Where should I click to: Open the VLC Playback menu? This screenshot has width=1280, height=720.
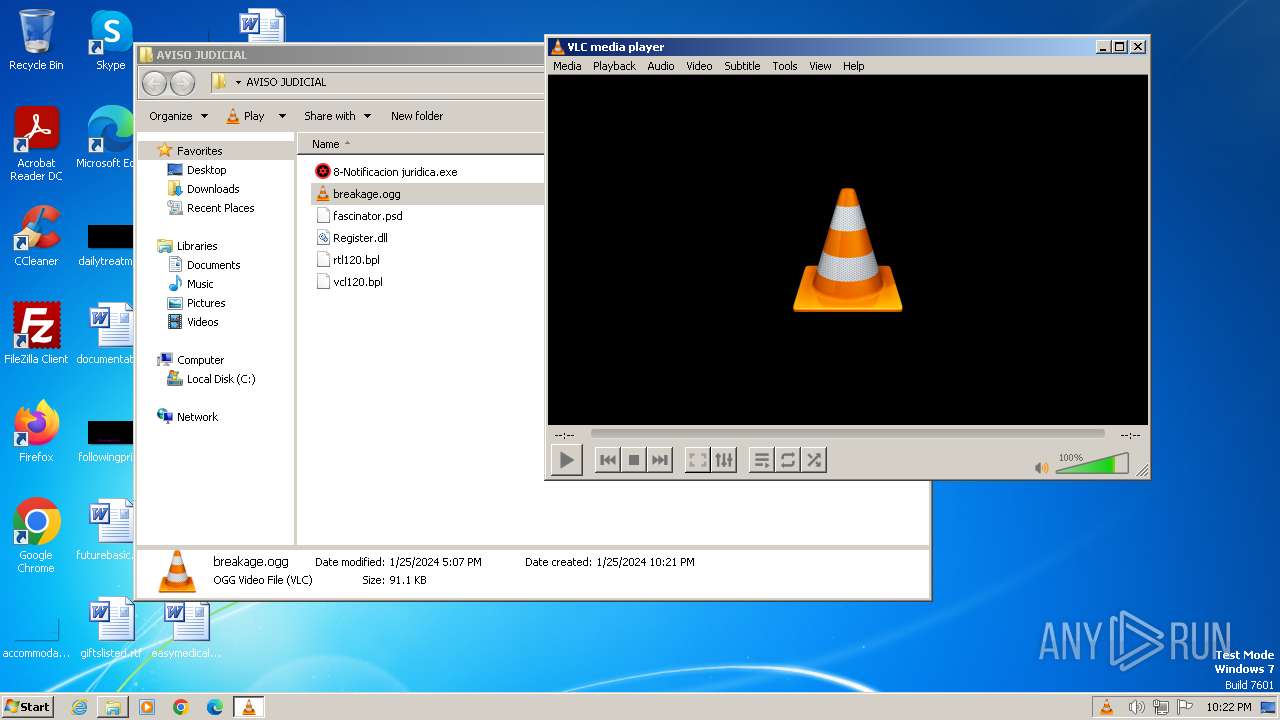[614, 66]
